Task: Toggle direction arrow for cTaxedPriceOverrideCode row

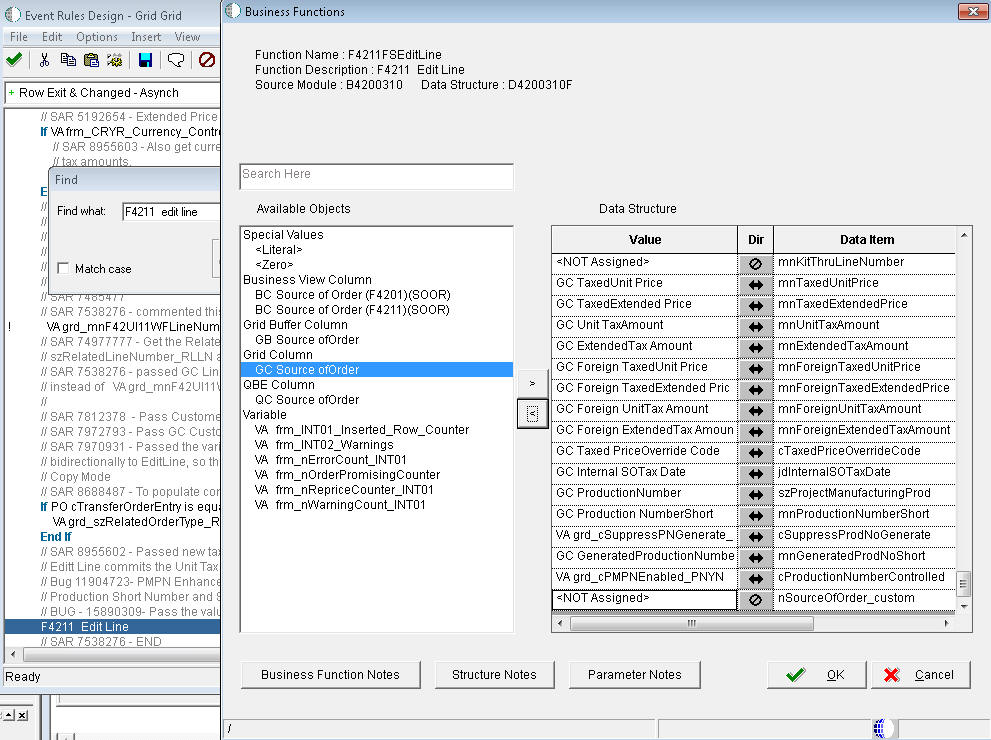Action: point(755,452)
